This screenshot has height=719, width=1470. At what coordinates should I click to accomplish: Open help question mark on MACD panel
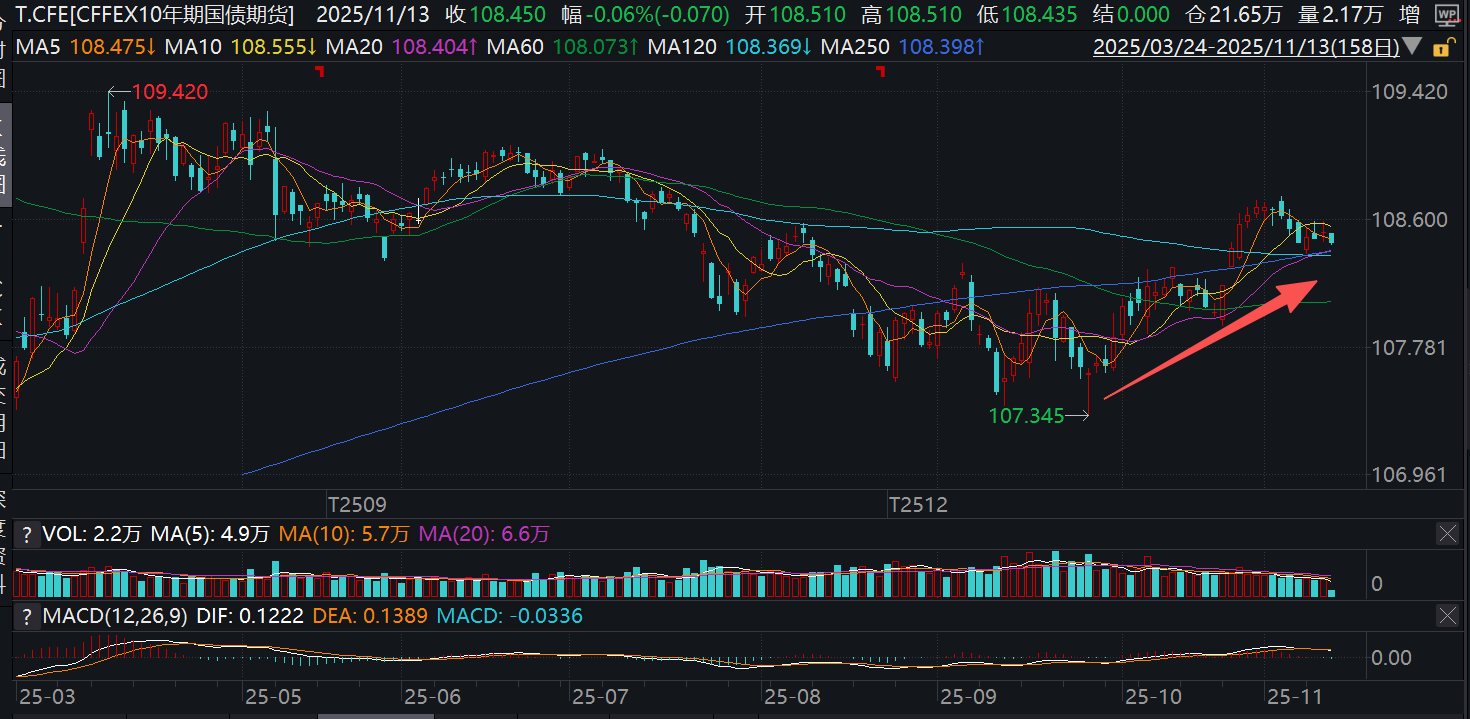[x=27, y=616]
